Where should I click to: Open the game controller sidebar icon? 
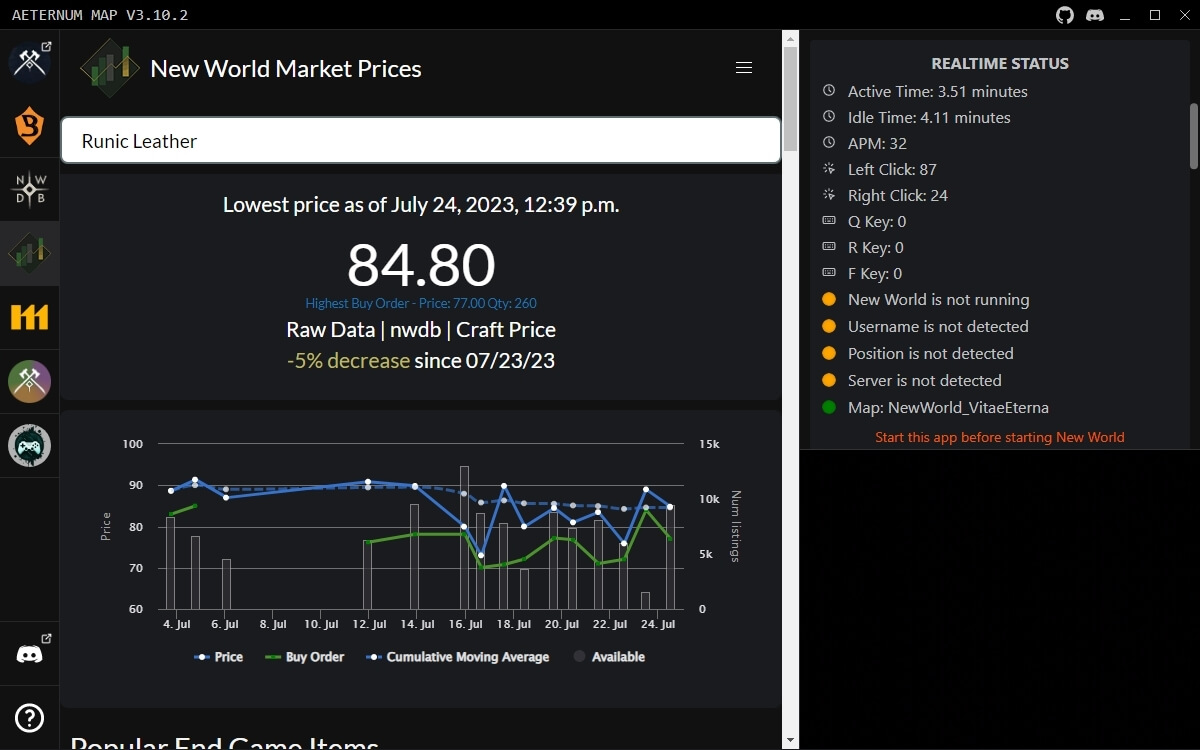click(x=29, y=445)
